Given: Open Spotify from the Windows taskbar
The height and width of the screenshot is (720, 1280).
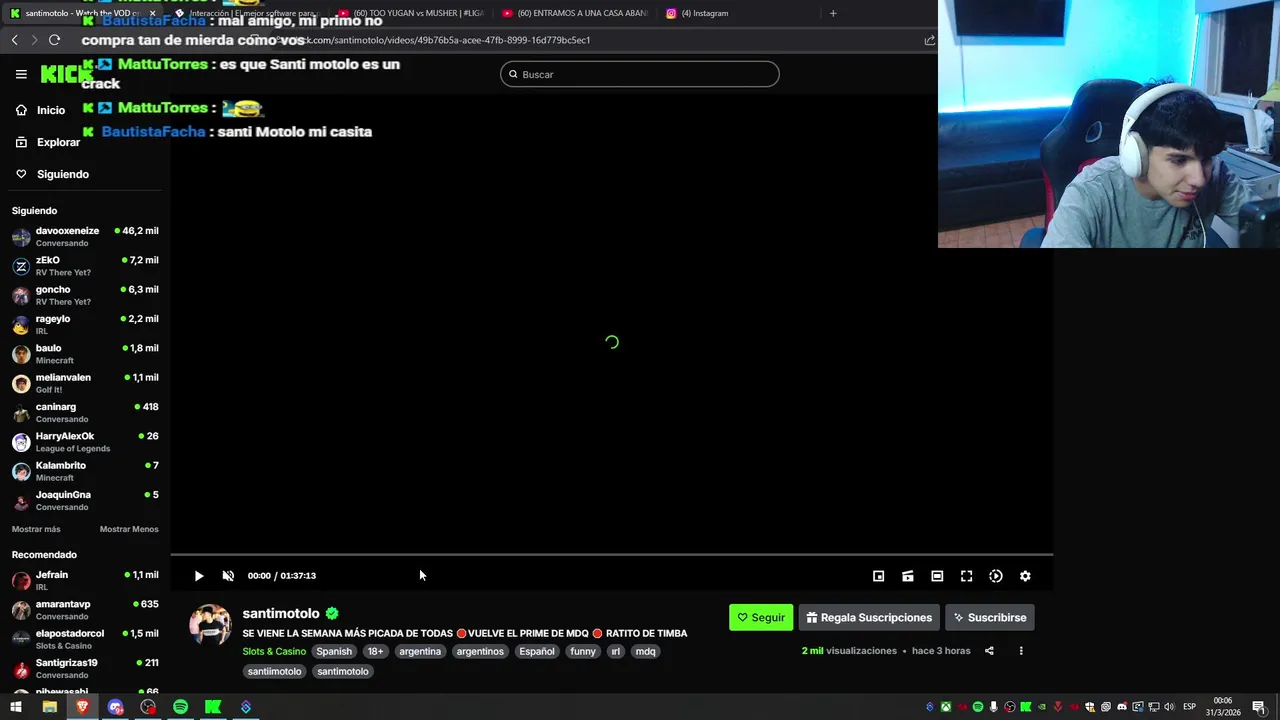Looking at the screenshot, I should pos(180,707).
